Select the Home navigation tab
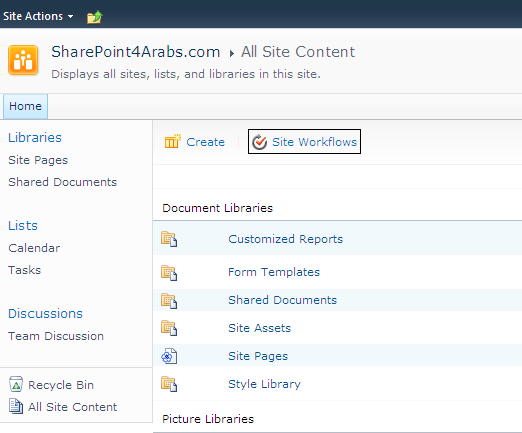 (25, 106)
